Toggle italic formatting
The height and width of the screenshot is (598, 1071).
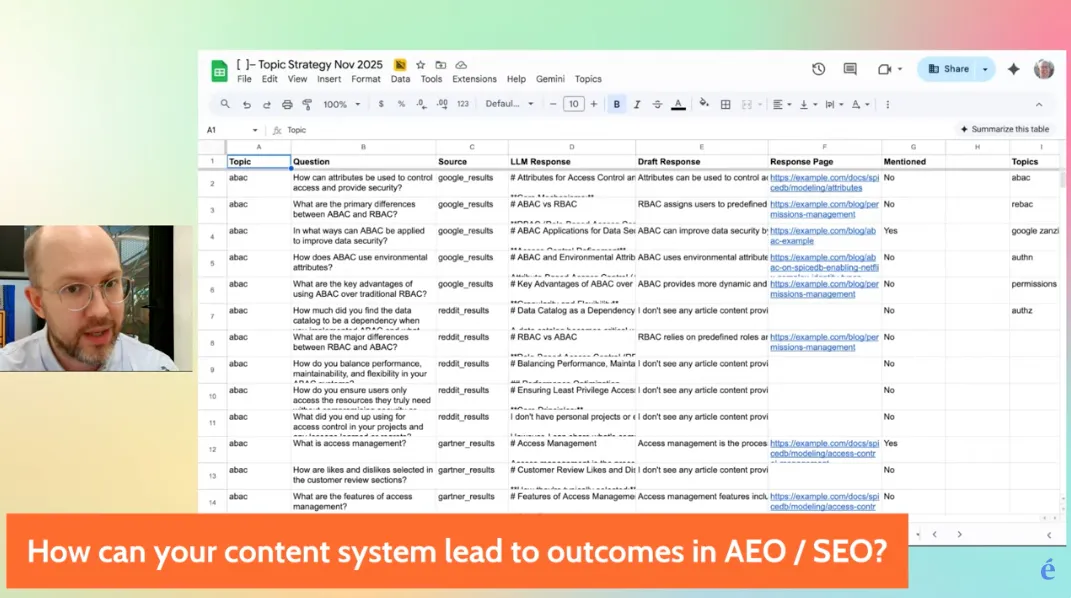637,104
